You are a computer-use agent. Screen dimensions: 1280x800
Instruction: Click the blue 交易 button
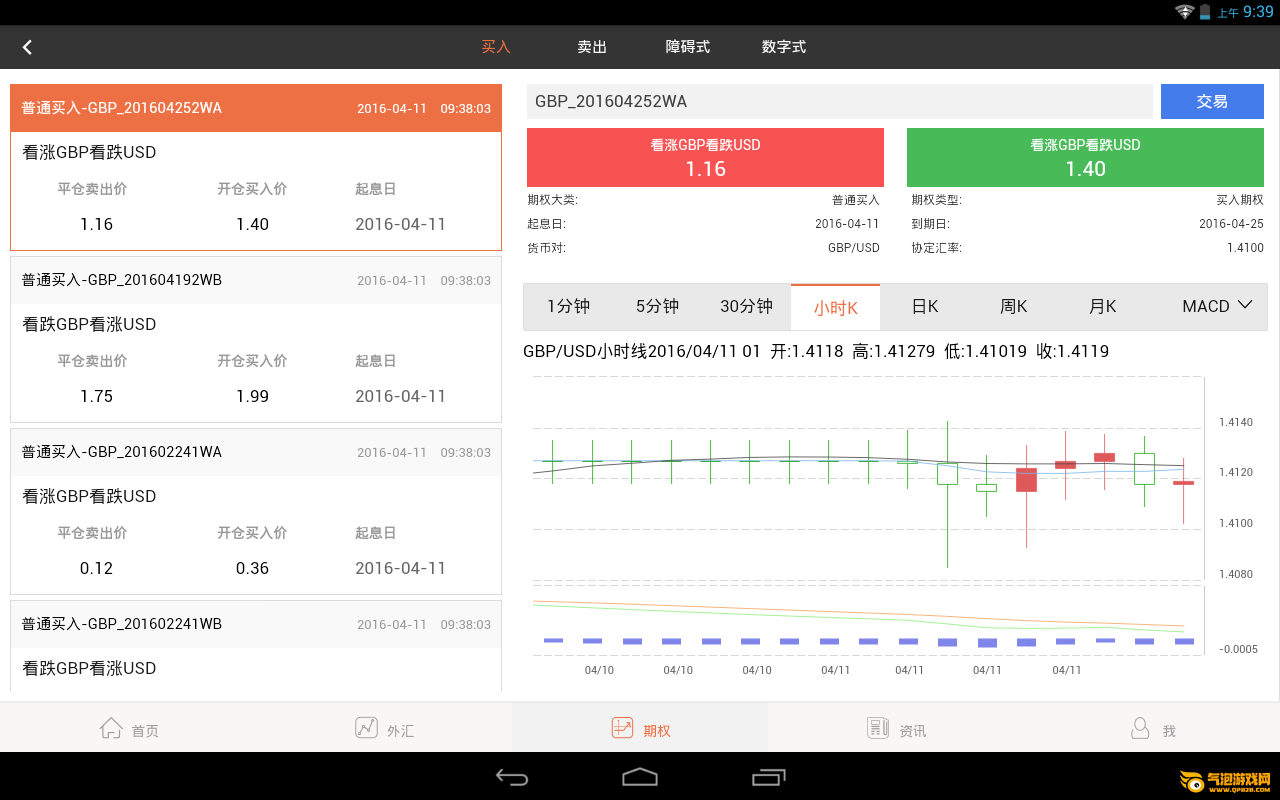click(1212, 101)
